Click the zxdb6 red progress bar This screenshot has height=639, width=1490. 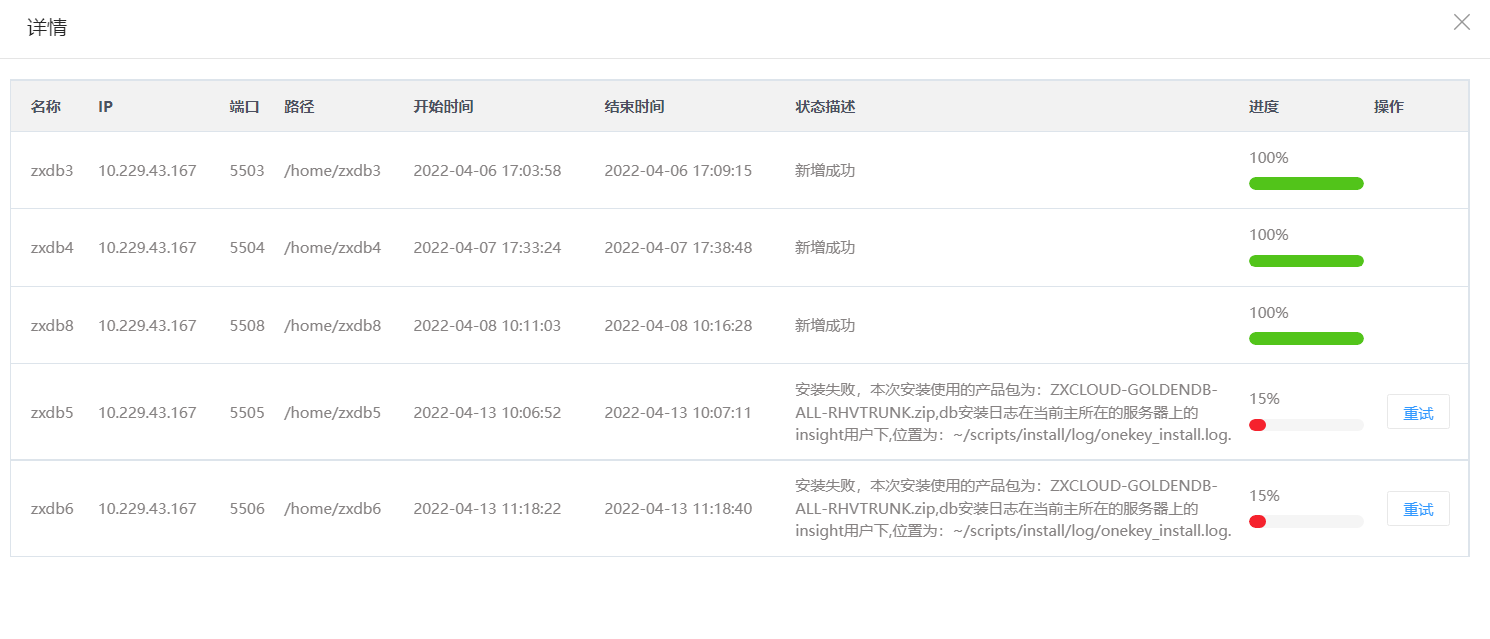point(1305,521)
